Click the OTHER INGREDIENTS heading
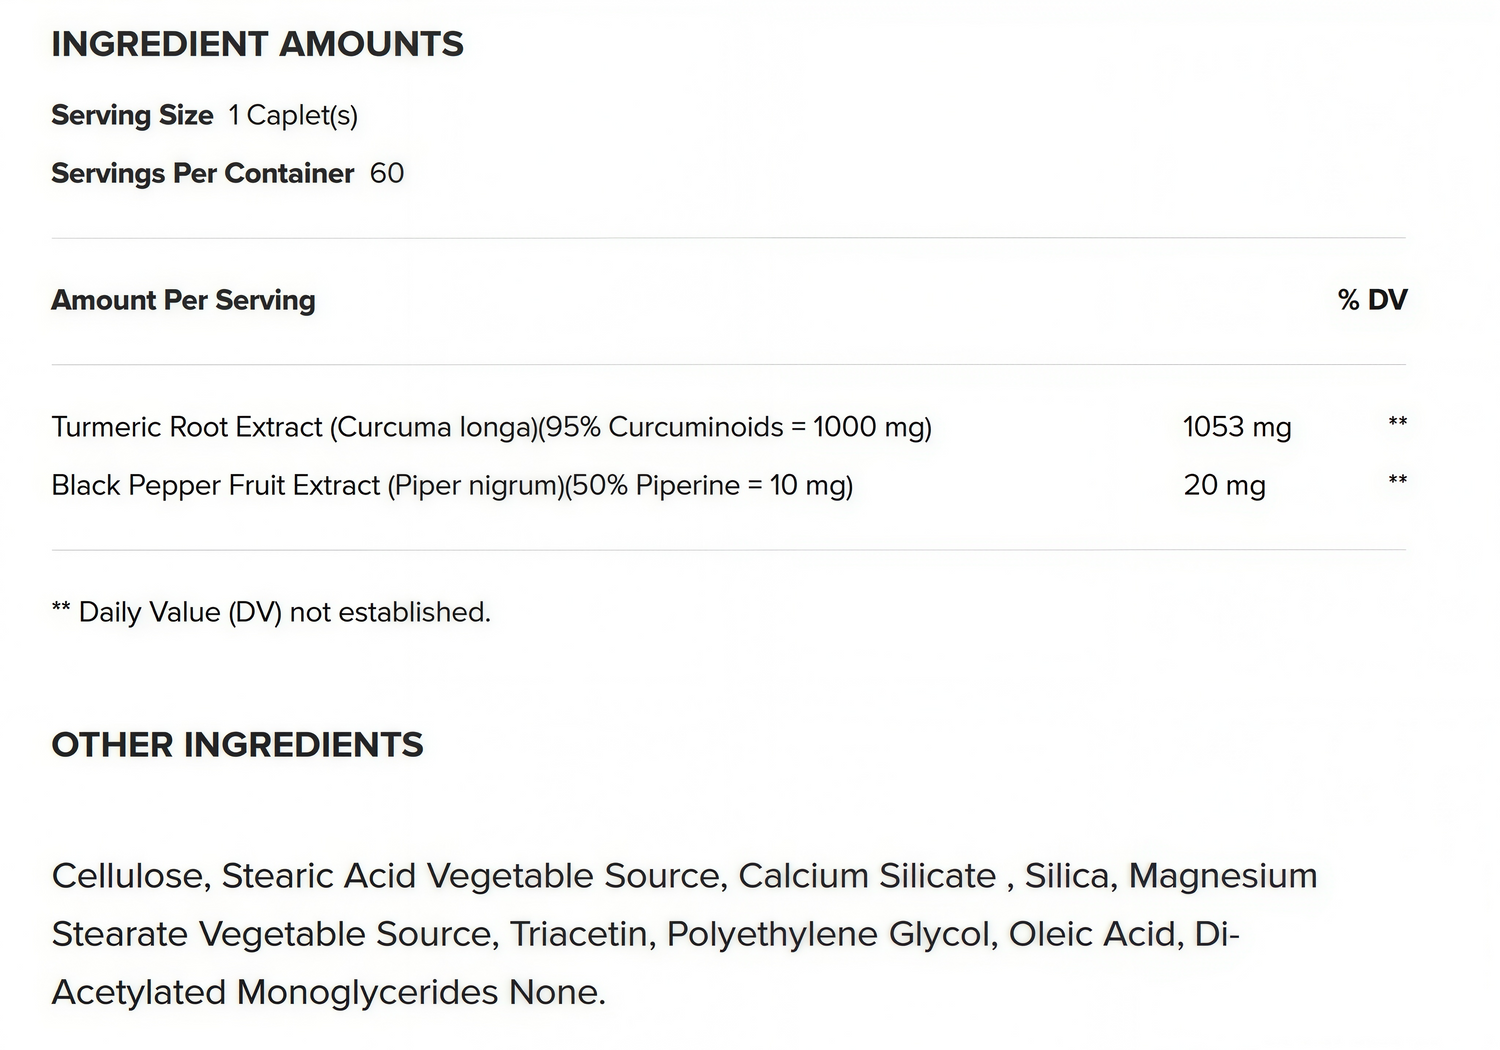 [237, 745]
